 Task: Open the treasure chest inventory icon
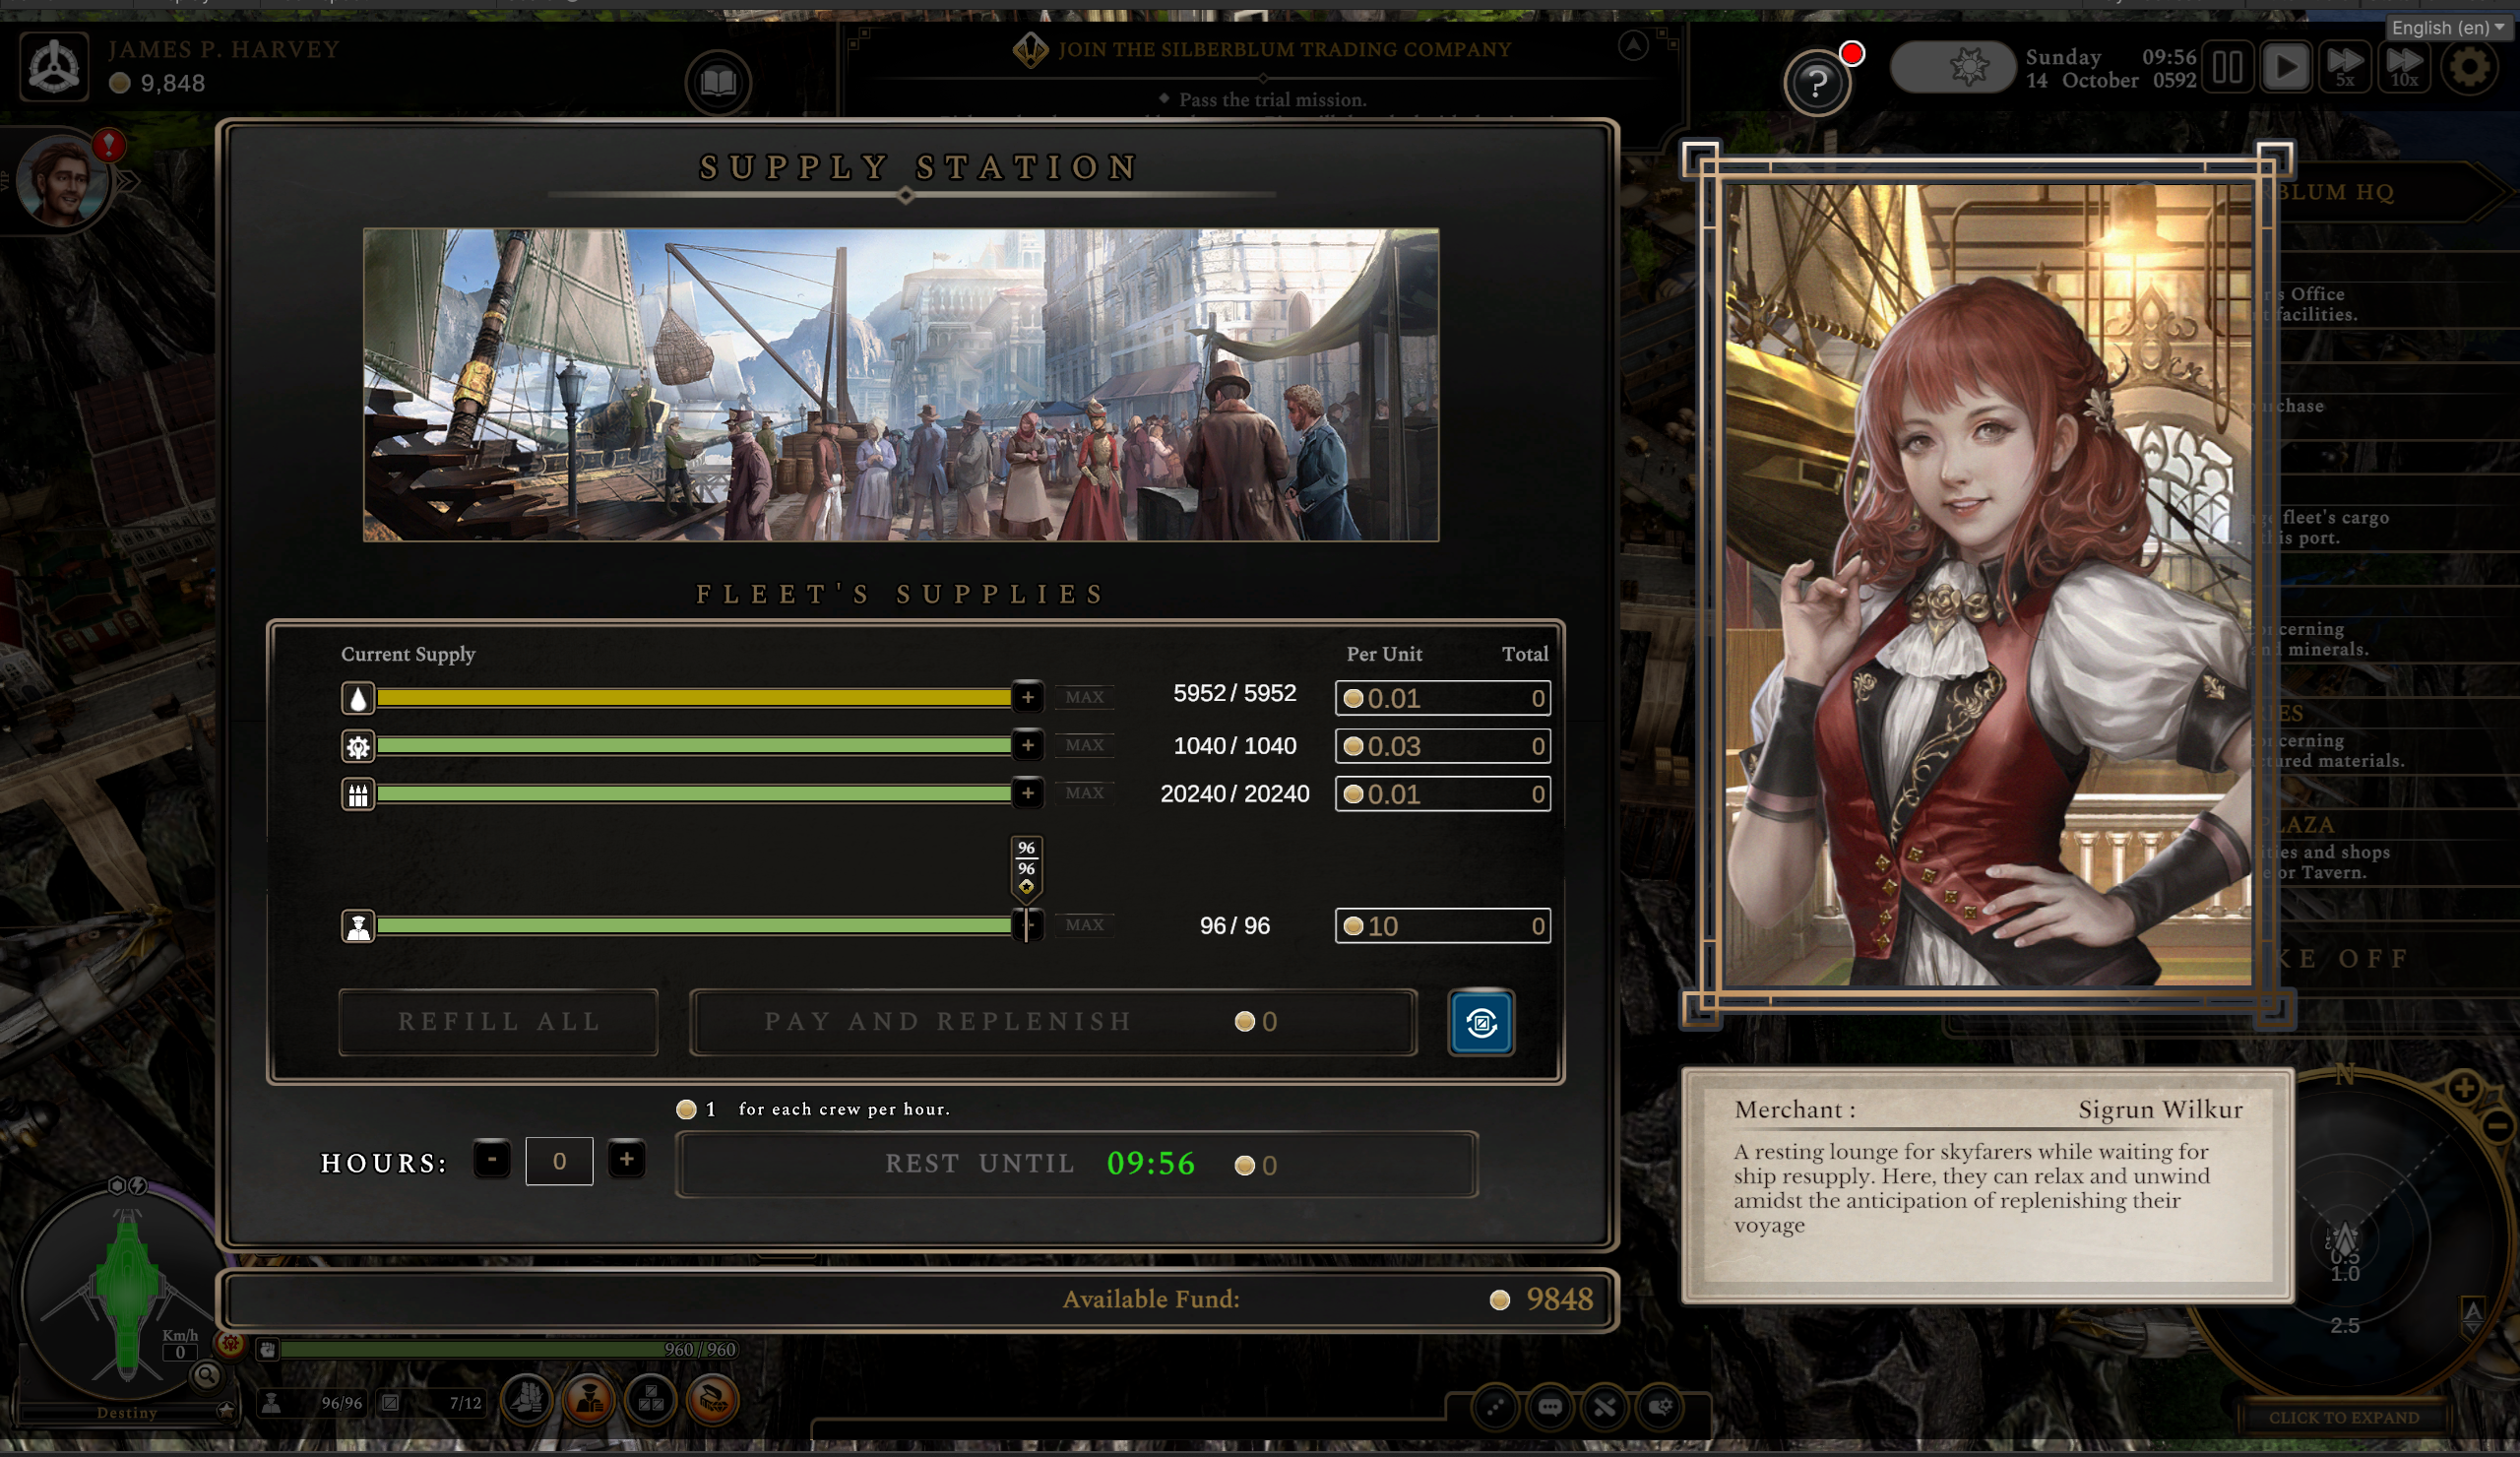[712, 1400]
